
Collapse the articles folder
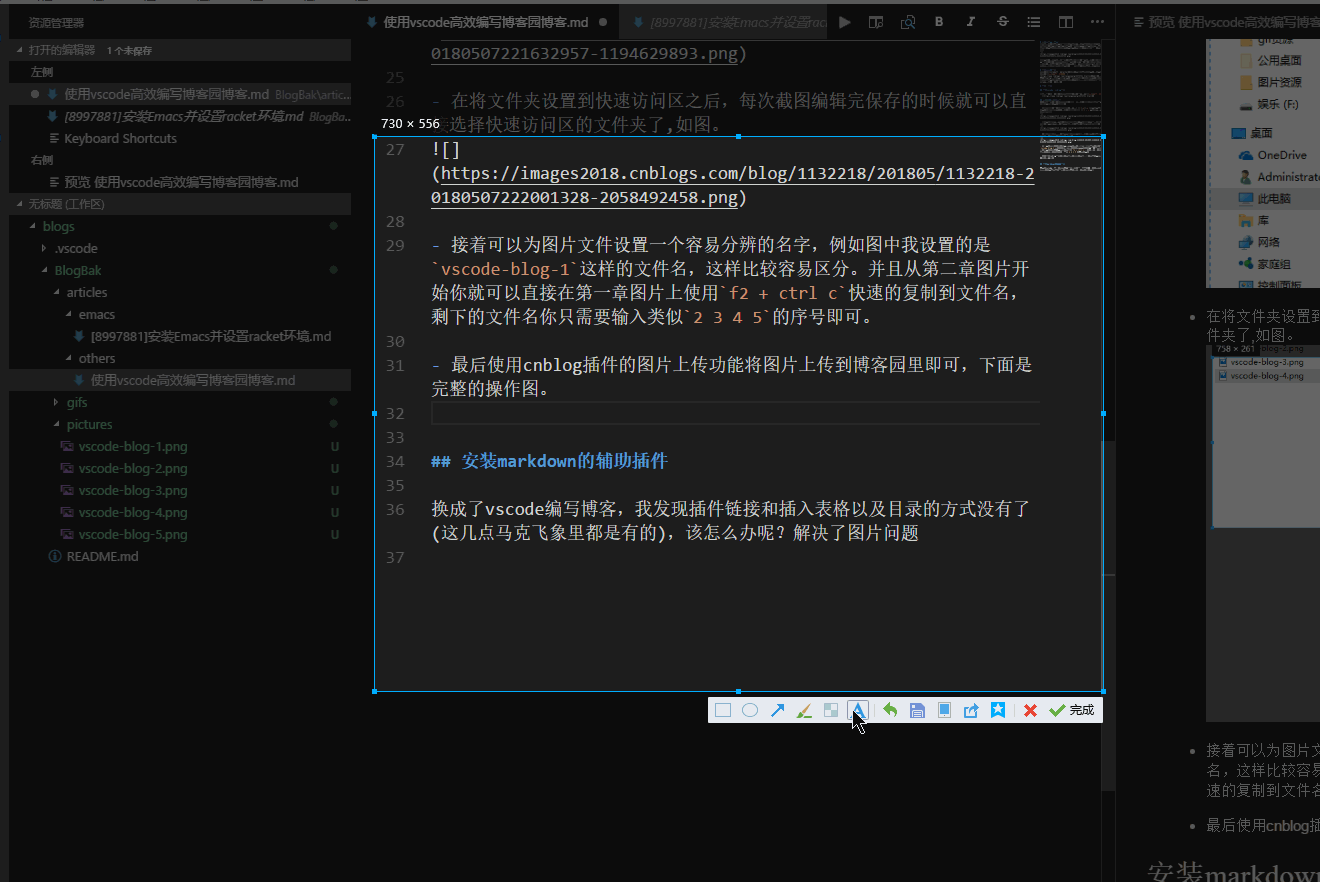(x=87, y=292)
